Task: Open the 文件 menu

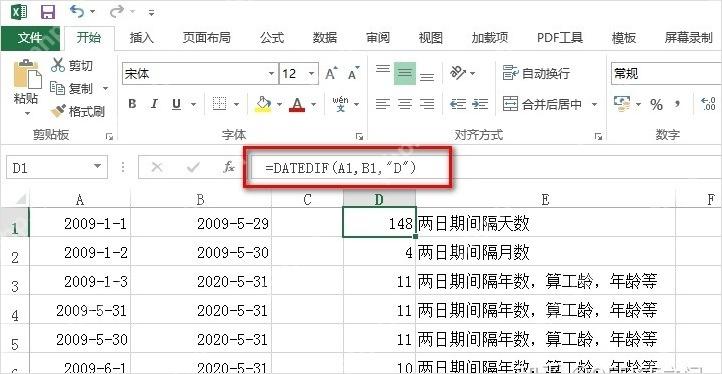Action: click(x=30, y=38)
